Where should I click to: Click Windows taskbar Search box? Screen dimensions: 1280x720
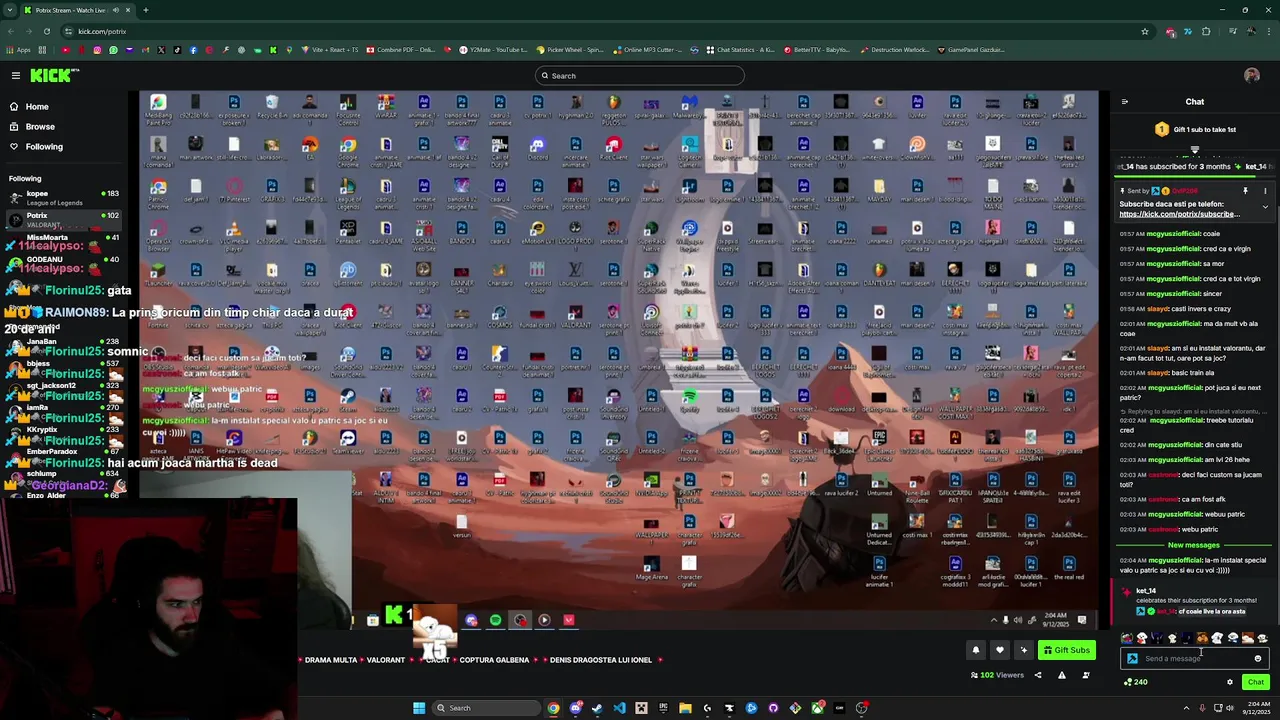pos(485,708)
